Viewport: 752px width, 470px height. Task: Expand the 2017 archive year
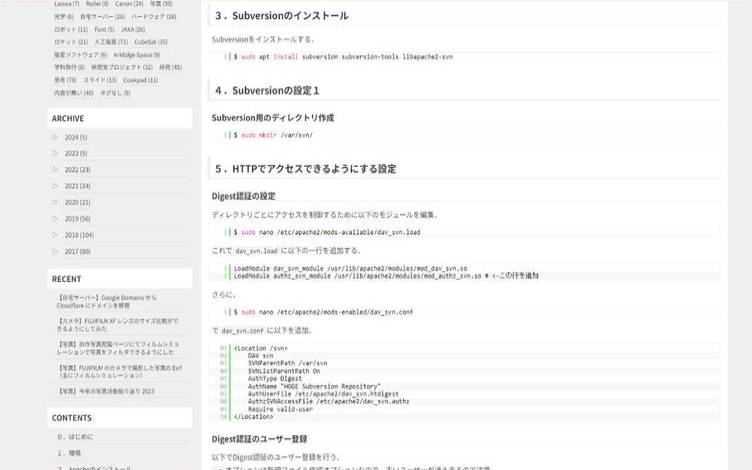click(x=77, y=251)
